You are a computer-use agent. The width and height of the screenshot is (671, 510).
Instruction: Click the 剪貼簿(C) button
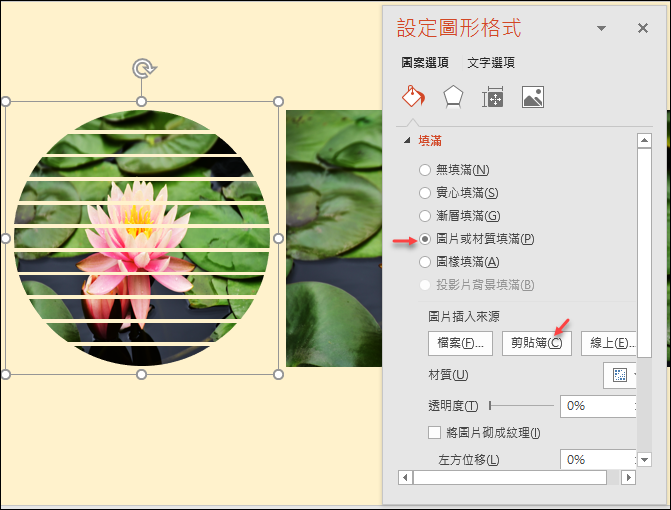click(x=537, y=343)
